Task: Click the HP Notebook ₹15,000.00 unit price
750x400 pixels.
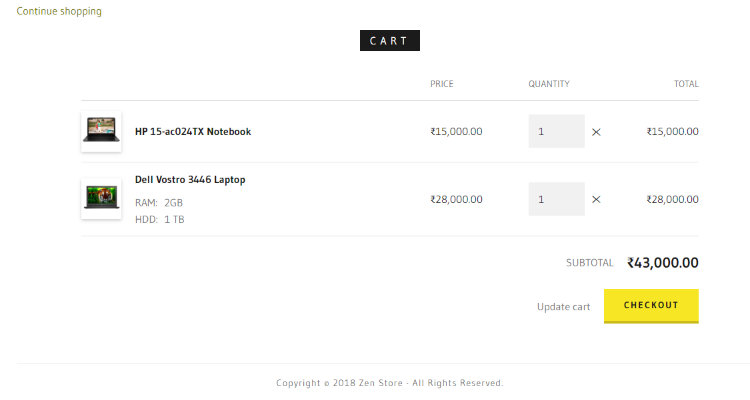Action: pyautogui.click(x=456, y=131)
